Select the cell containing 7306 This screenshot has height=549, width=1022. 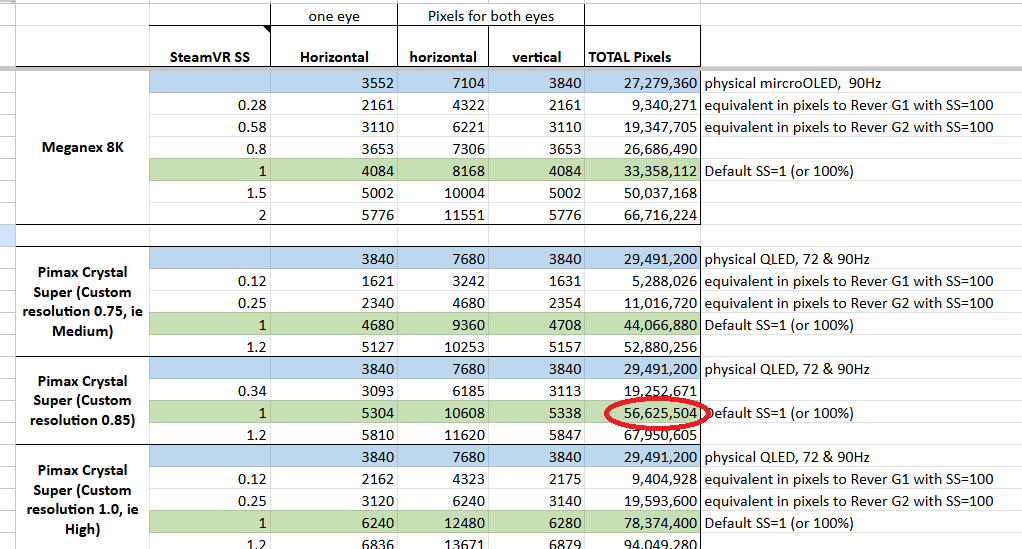(443, 149)
